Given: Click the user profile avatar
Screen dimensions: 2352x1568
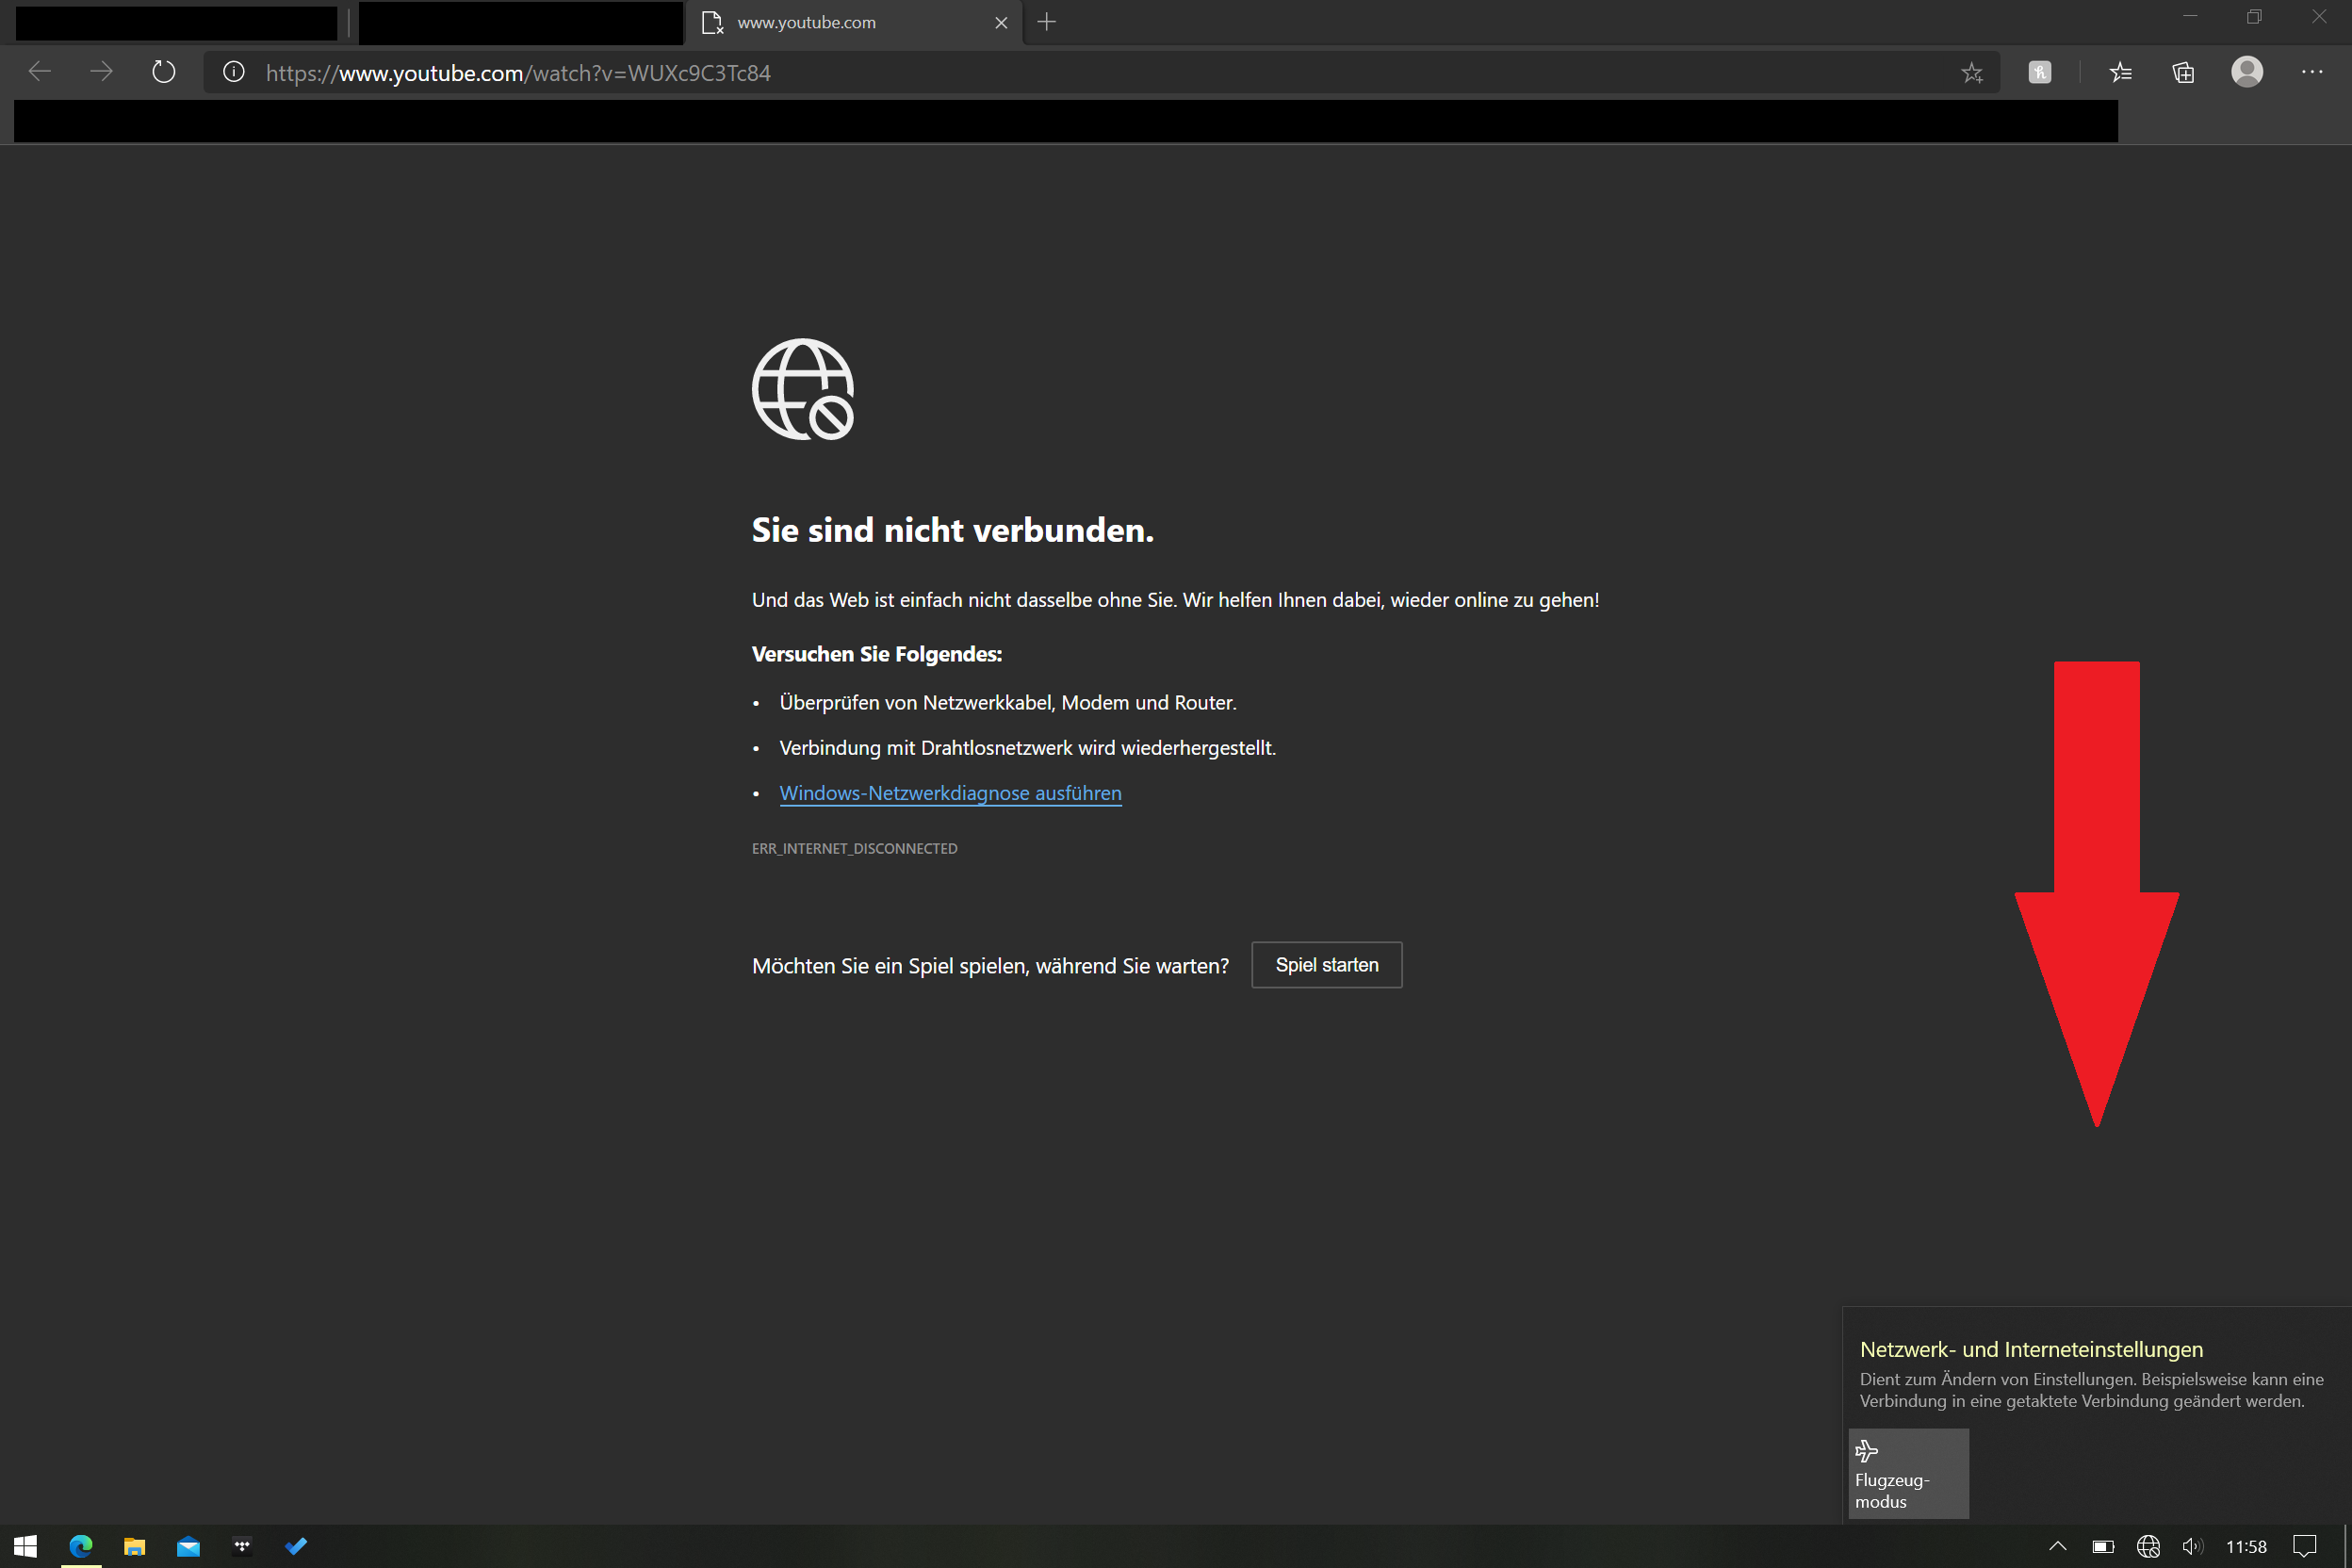Looking at the screenshot, I should (2246, 72).
